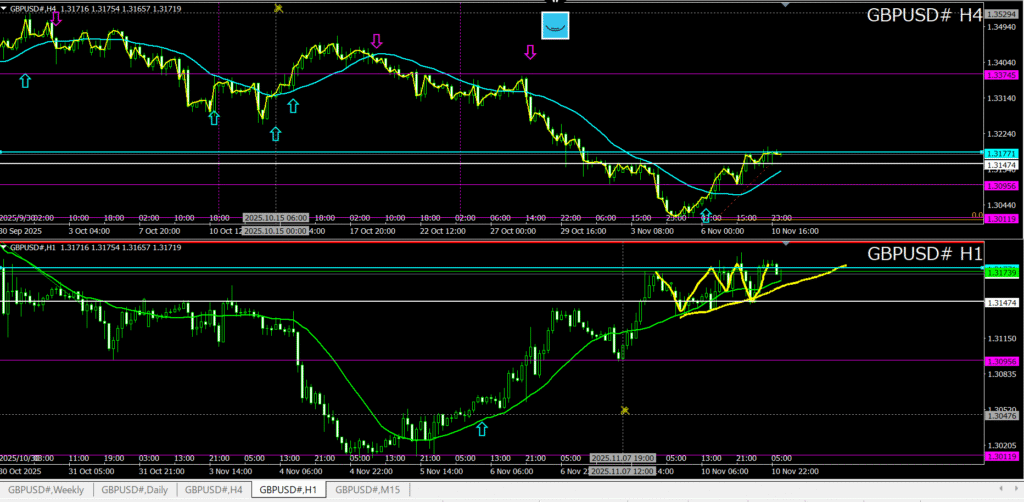Select the GBPUSD#,H4 chart tab

click(214, 490)
